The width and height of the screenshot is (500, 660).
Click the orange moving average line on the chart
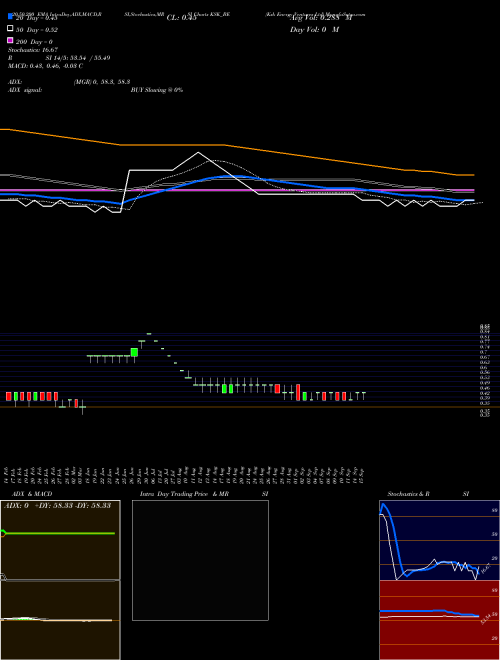coord(237,147)
